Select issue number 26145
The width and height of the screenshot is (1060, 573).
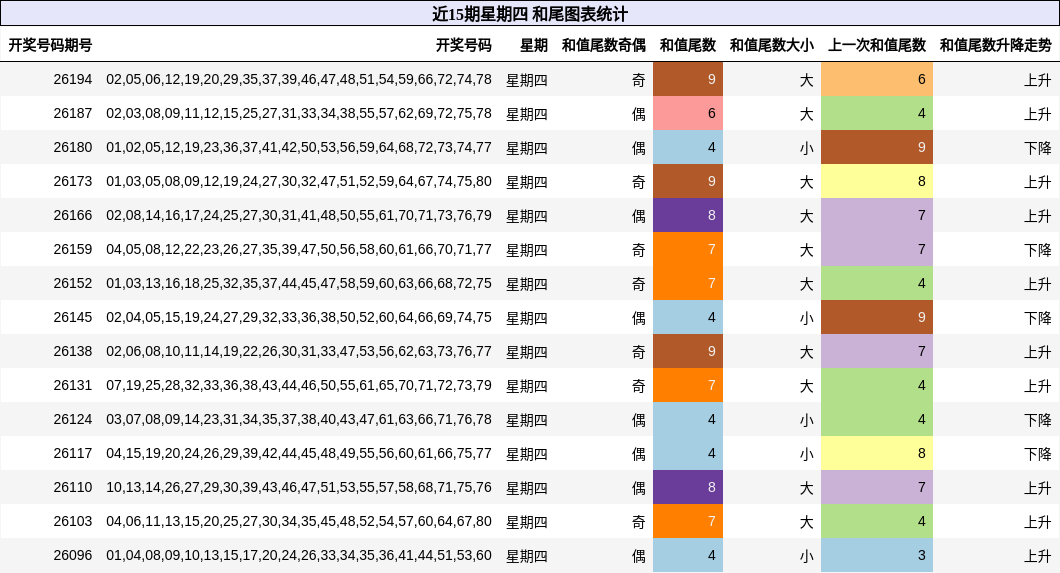(73, 318)
